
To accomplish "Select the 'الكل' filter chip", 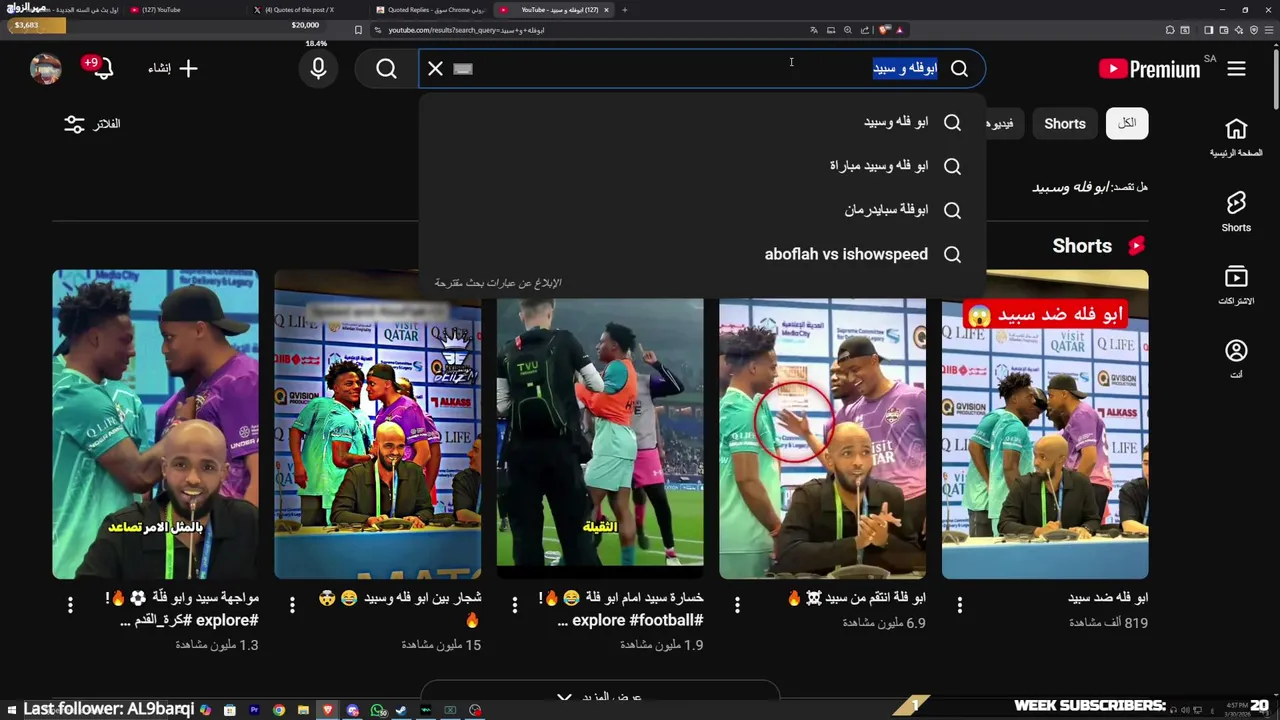I will click(1127, 123).
